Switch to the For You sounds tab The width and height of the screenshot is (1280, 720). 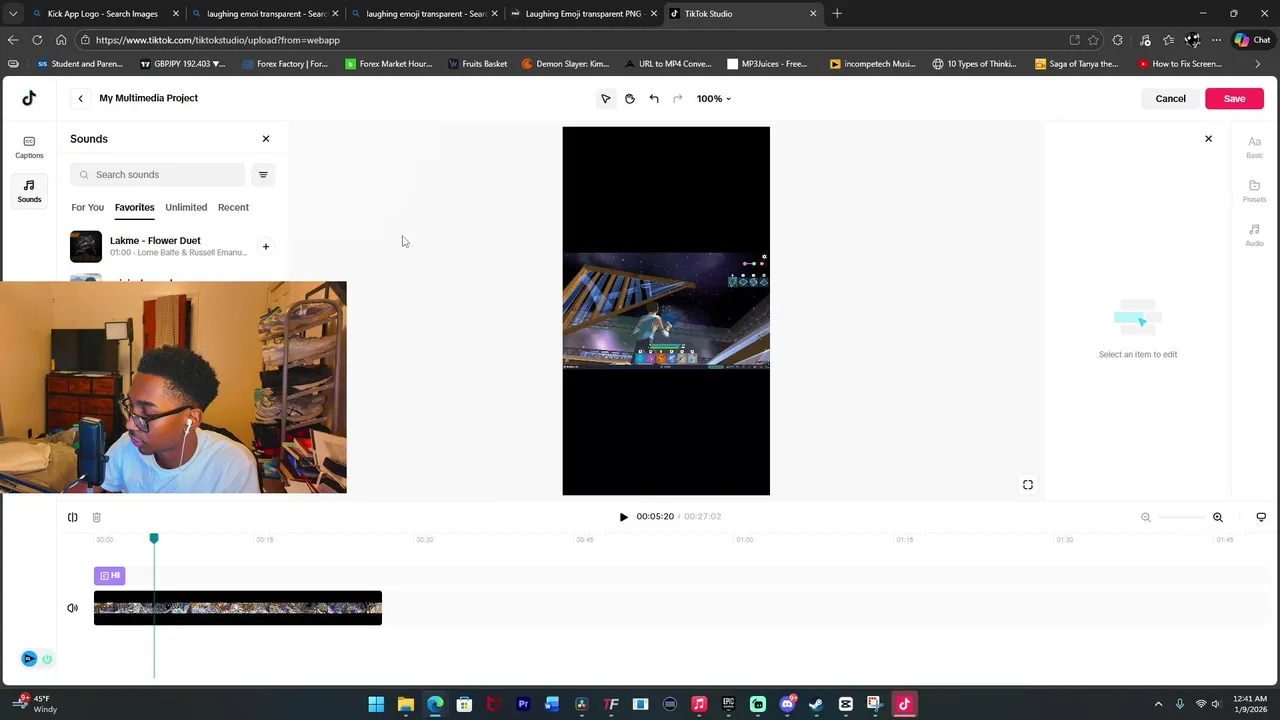pyautogui.click(x=87, y=207)
